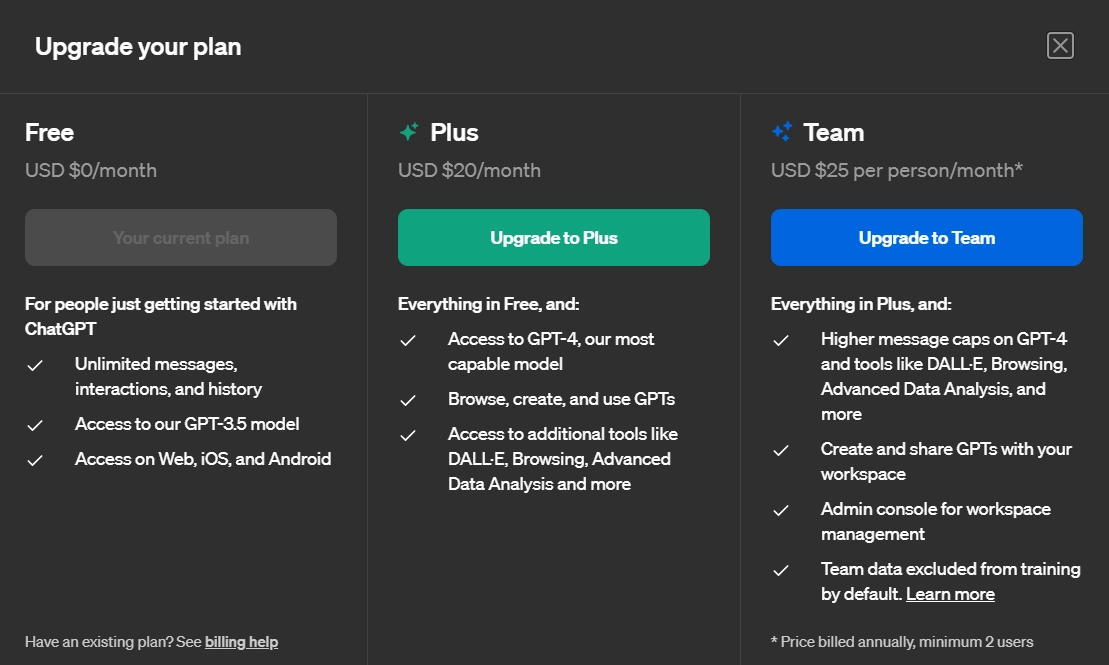Click the USD $25 per person/month price
Viewport: 1109px width, 665px height.
(897, 170)
